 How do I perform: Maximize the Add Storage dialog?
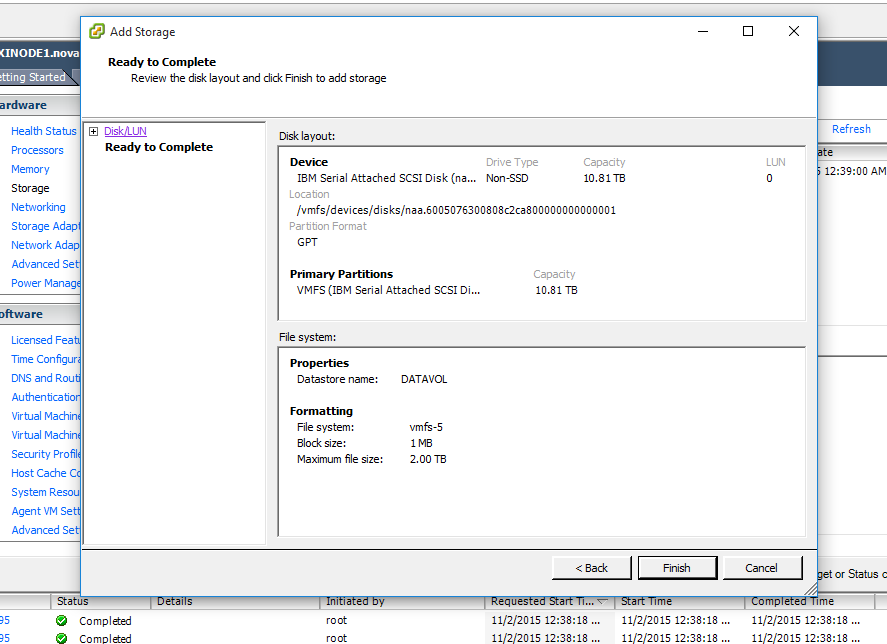tap(748, 31)
